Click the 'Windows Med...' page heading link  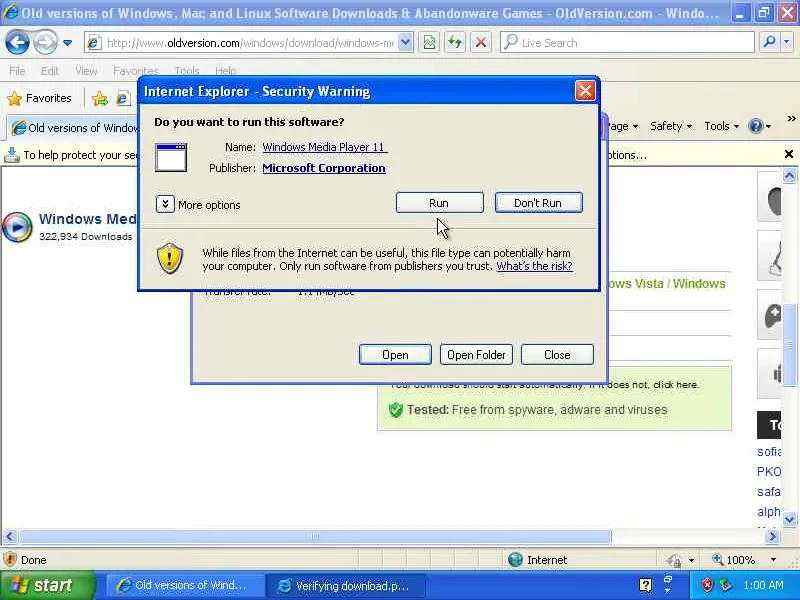[x=88, y=219]
